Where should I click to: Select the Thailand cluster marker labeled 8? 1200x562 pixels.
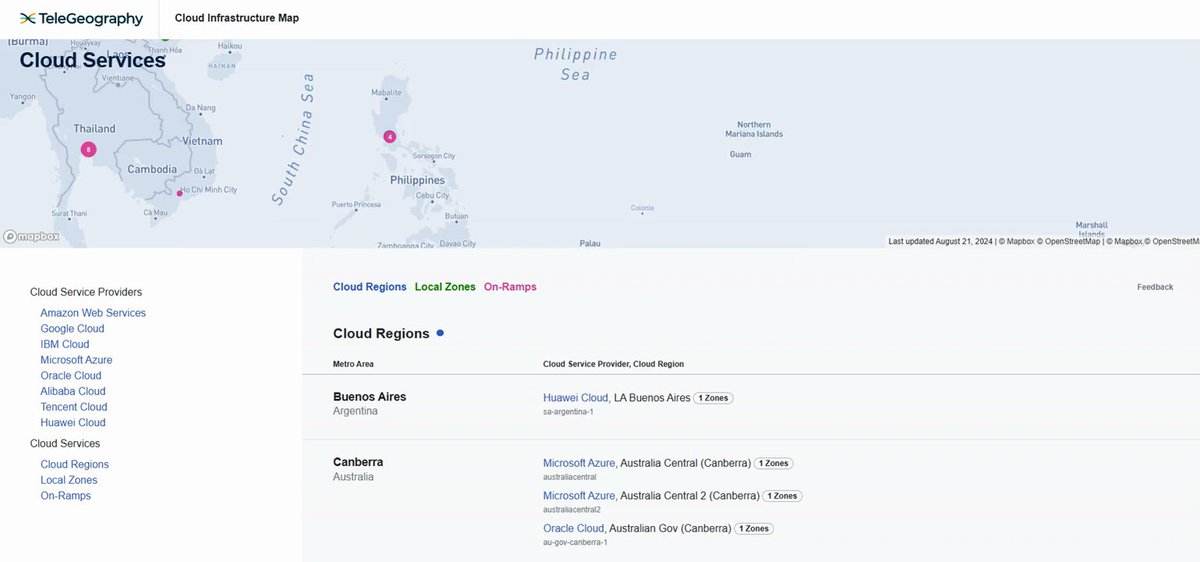click(88, 149)
